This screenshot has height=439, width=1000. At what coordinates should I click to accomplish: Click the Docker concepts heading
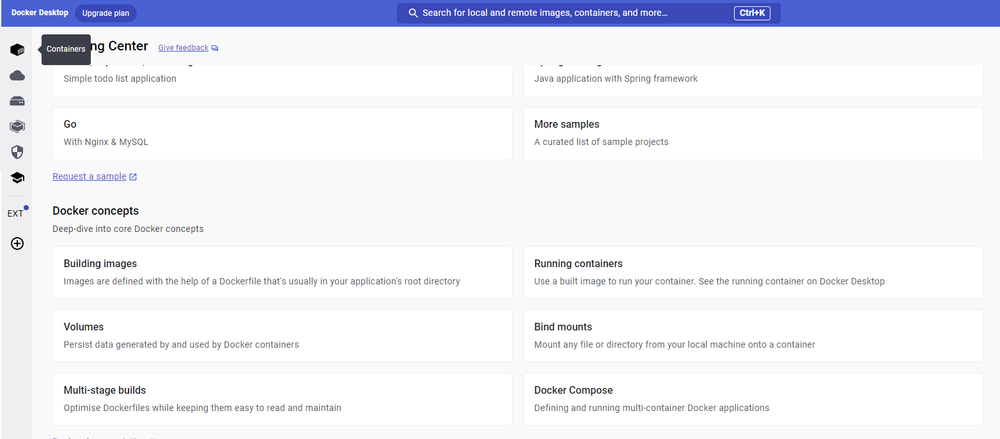[96, 211]
